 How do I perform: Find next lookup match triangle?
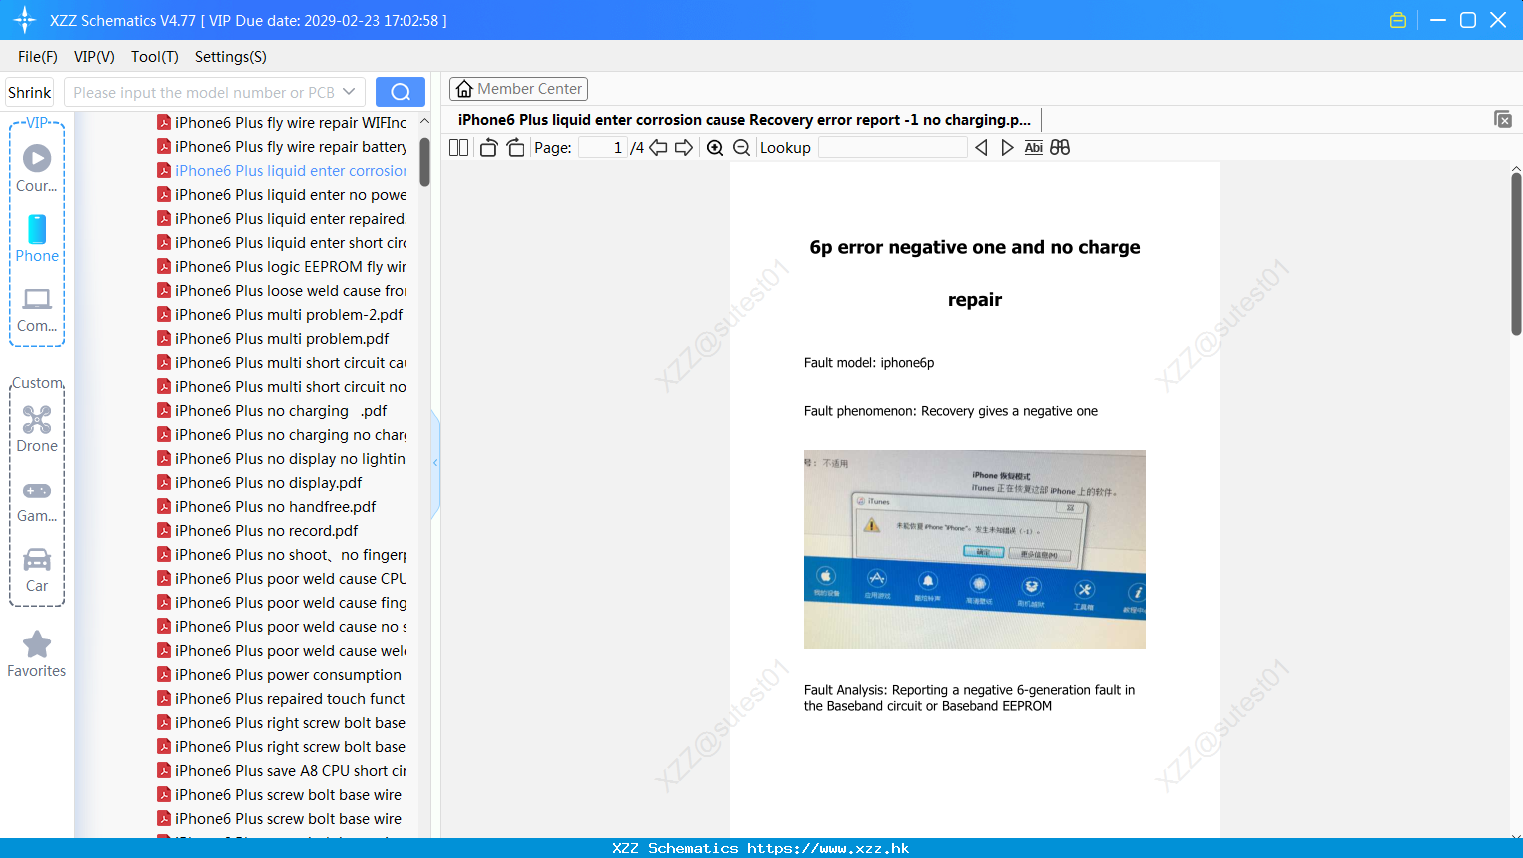tap(1007, 148)
